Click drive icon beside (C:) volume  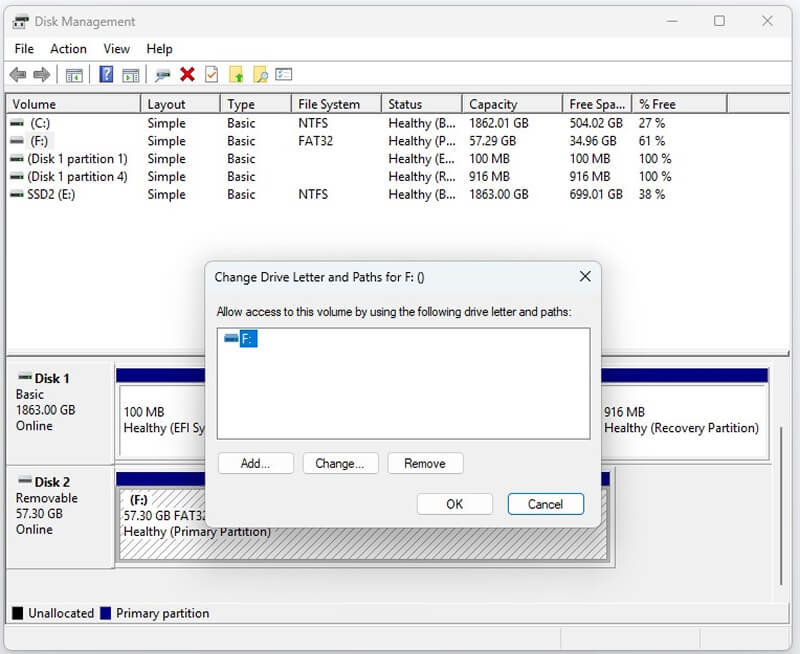pos(17,123)
